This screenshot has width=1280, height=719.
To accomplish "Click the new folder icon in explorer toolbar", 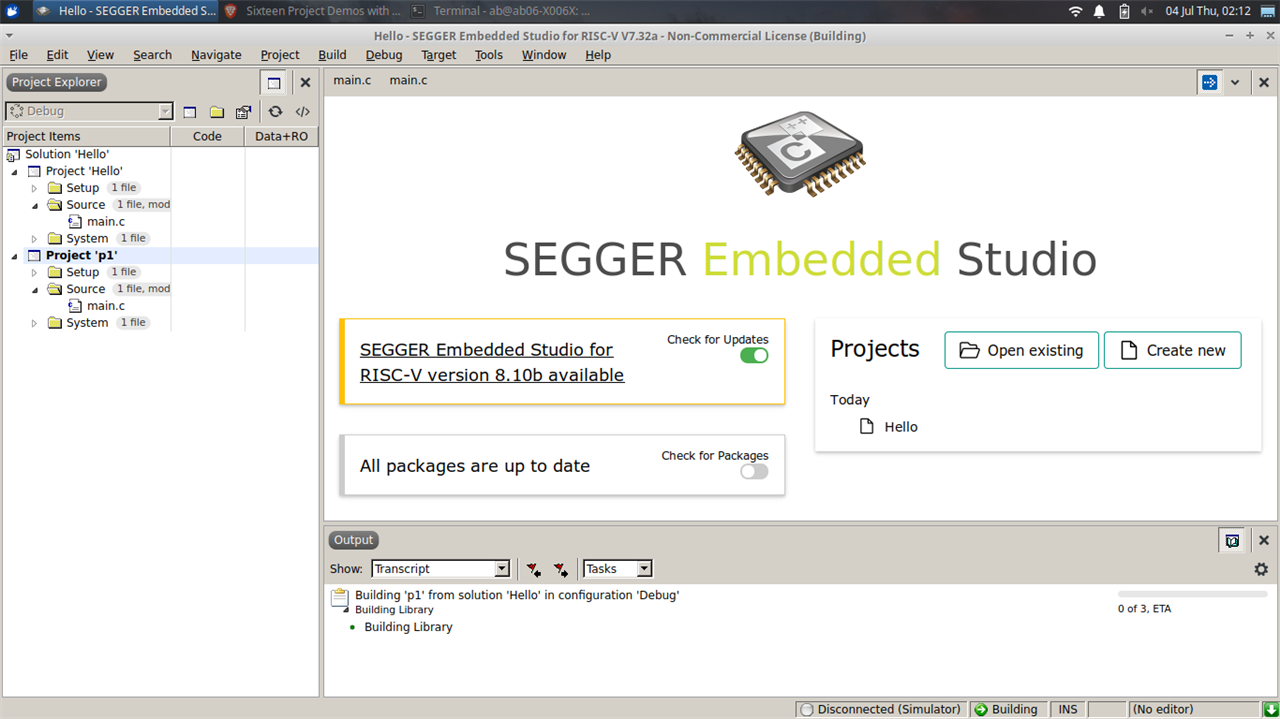I will [x=216, y=112].
